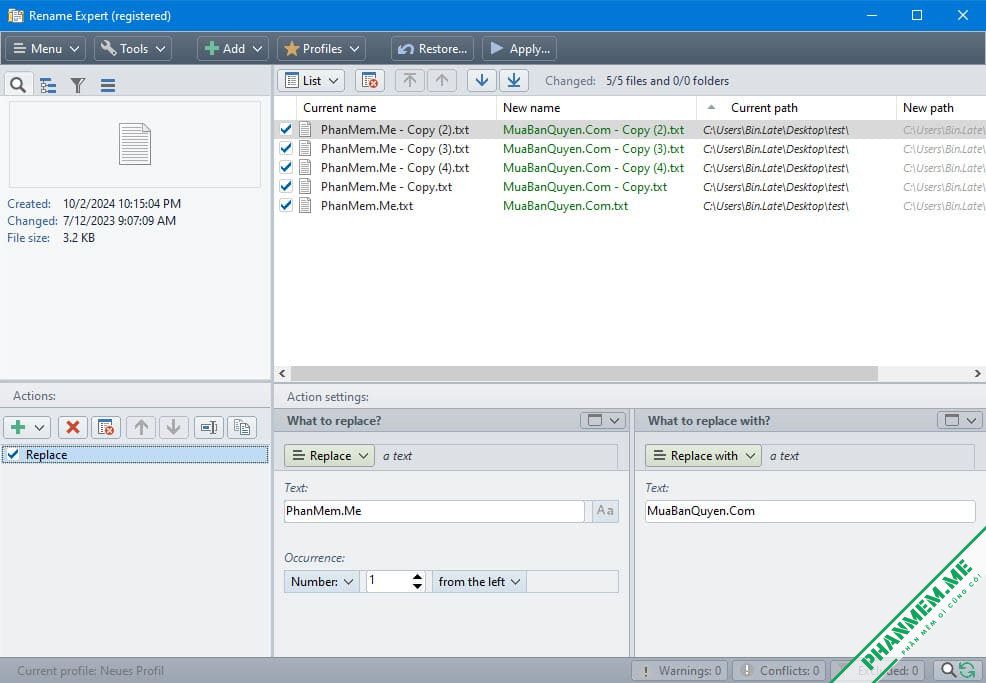The height and width of the screenshot is (683, 986).
Task: Move selected file down one position
Action: [x=482, y=81]
